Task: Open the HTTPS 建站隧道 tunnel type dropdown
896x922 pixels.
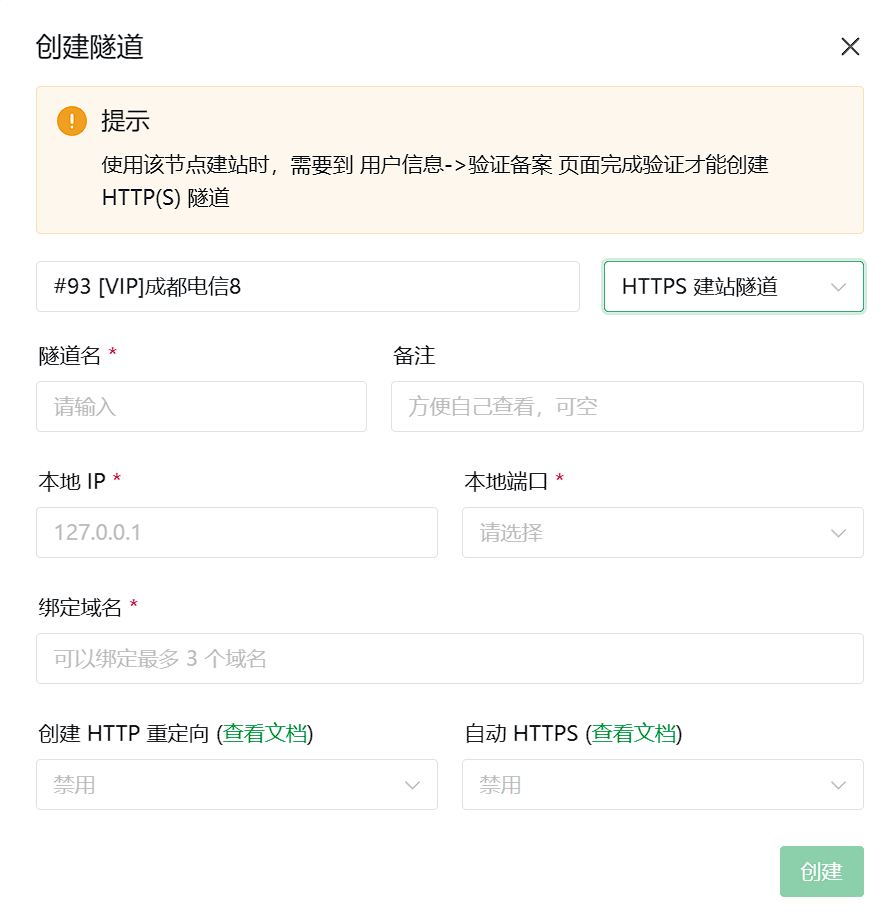Action: 733,287
